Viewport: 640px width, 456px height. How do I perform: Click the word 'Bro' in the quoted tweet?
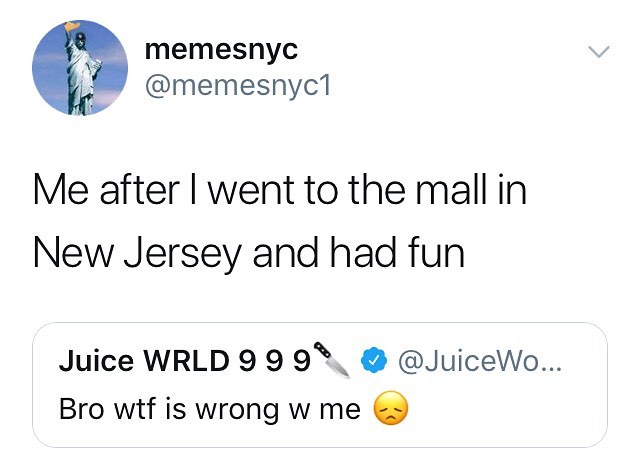(82, 409)
